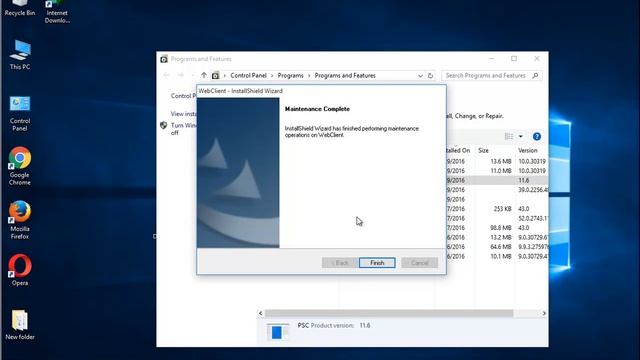Click the Turn Windows features link
Screen dimensions: 640x360
pyautogui.click(x=183, y=129)
